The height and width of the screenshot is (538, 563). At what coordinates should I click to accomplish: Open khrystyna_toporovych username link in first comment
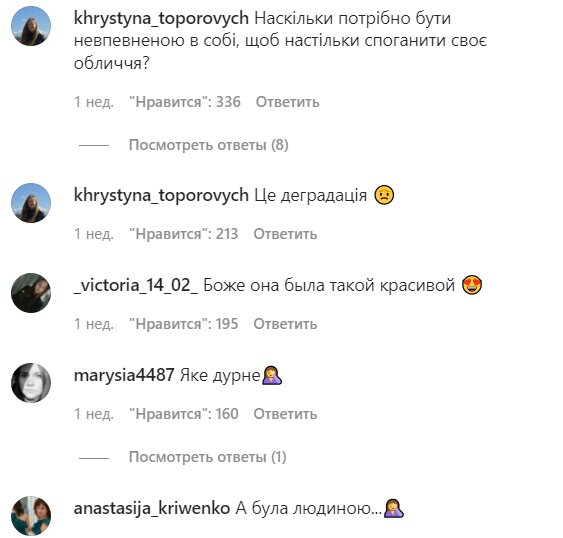161,19
